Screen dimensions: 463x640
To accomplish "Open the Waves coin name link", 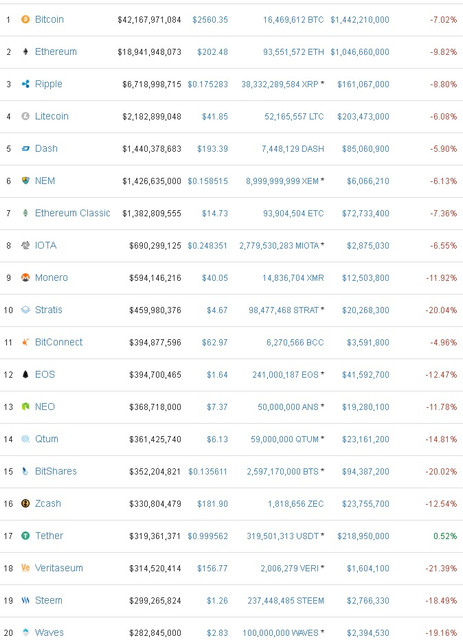I will [x=49, y=632].
